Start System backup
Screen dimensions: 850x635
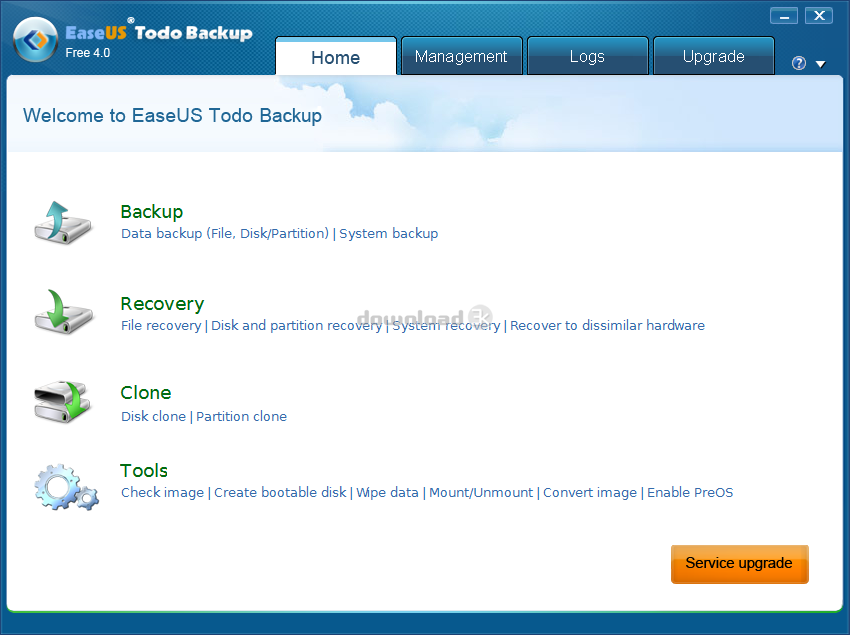389,234
